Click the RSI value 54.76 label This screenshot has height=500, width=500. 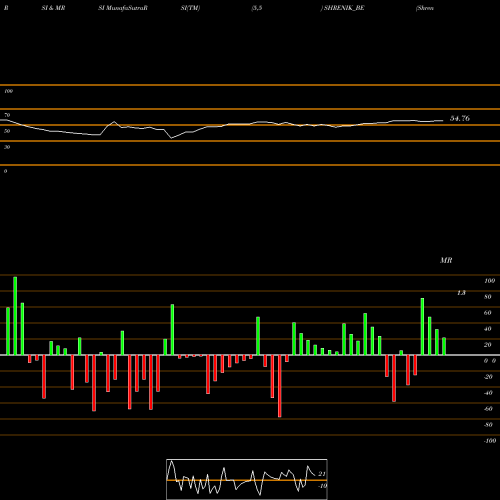coord(460,118)
